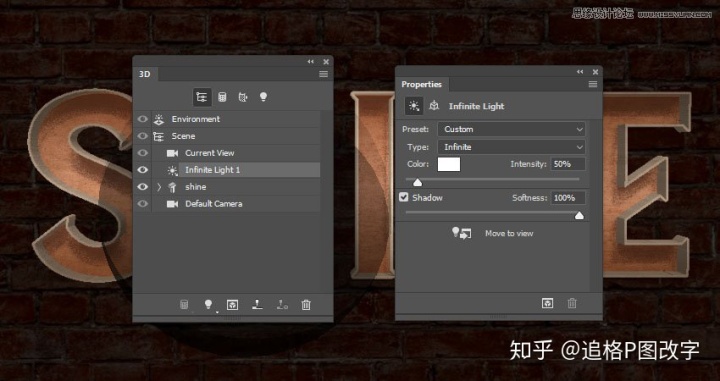Click the Current View camera icon
This screenshot has width=720, height=381.
tap(172, 153)
